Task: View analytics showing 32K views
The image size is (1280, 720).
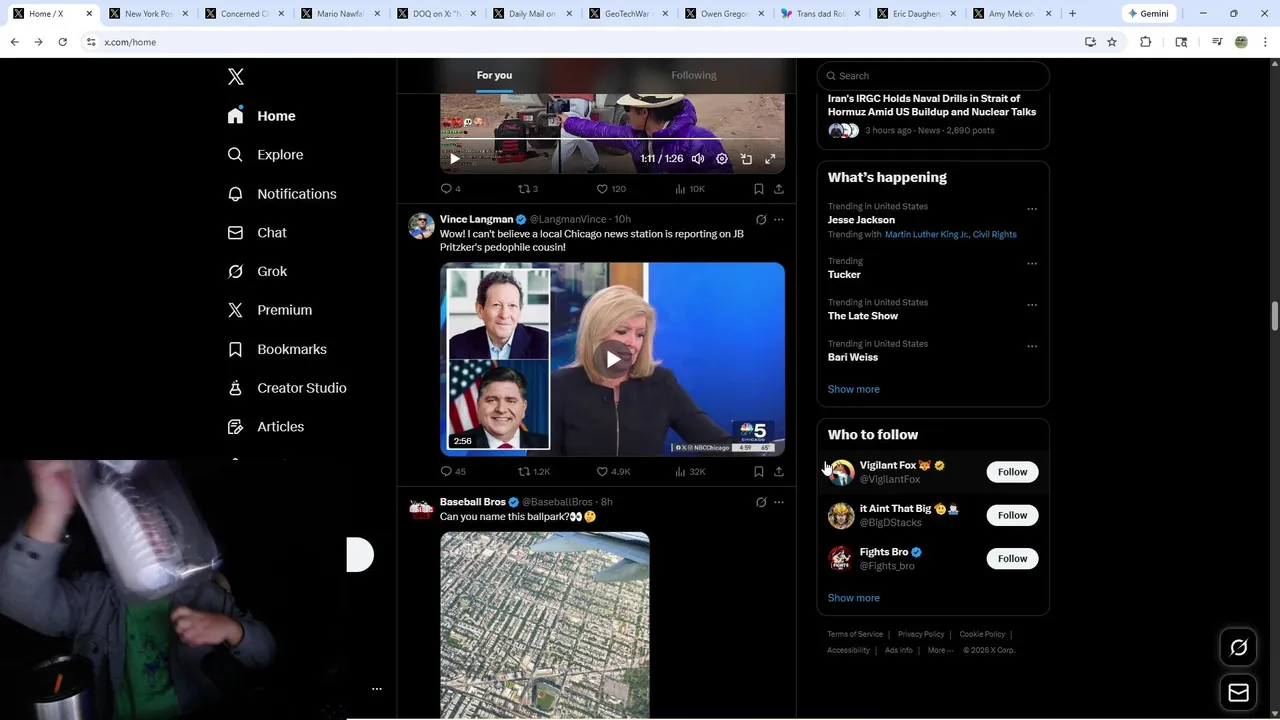Action: 689,471
